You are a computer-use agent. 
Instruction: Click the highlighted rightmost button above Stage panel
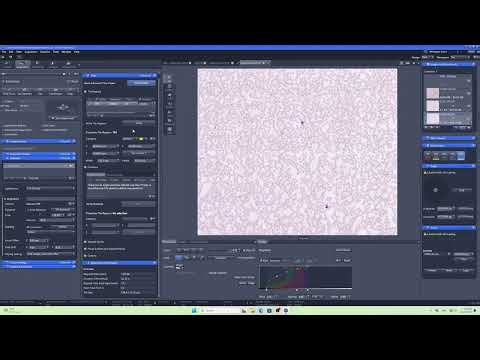(461, 156)
